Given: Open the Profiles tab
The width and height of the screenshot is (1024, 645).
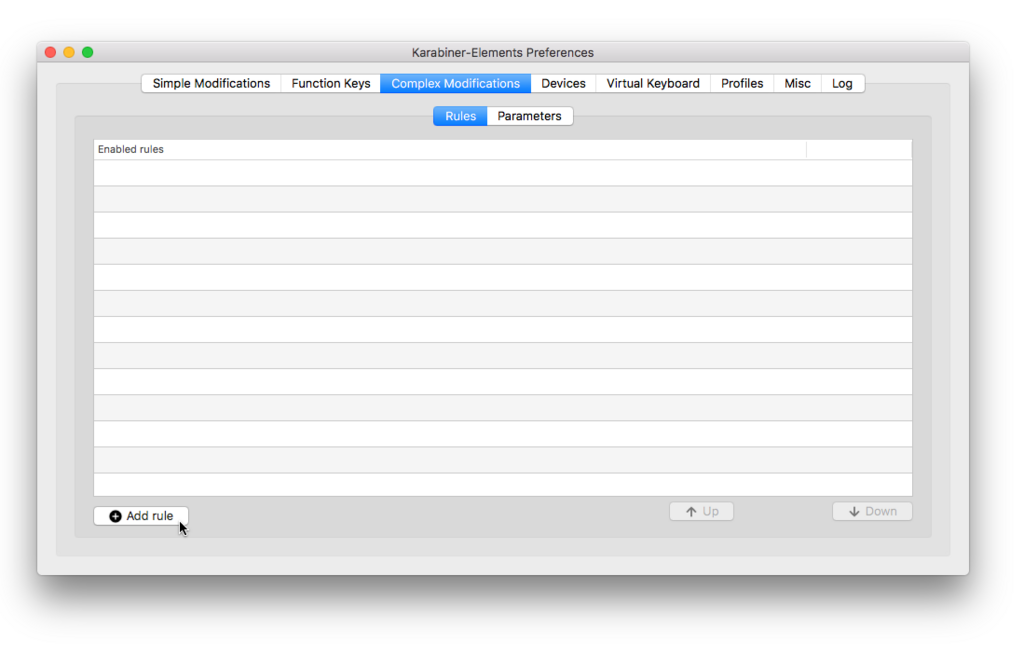Looking at the screenshot, I should [742, 84].
